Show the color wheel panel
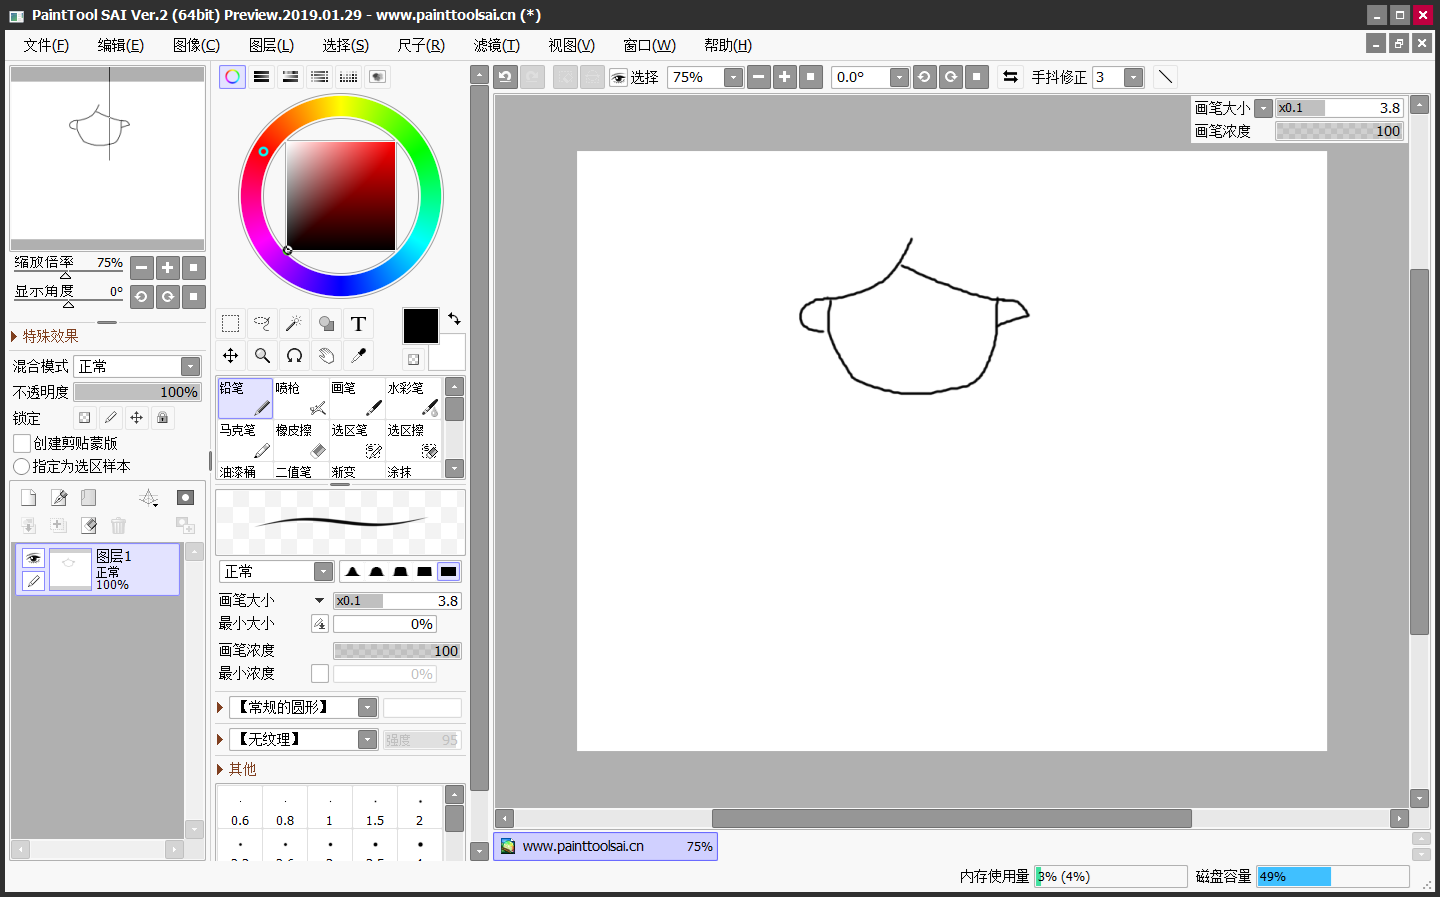This screenshot has height=897, width=1440. (232, 77)
